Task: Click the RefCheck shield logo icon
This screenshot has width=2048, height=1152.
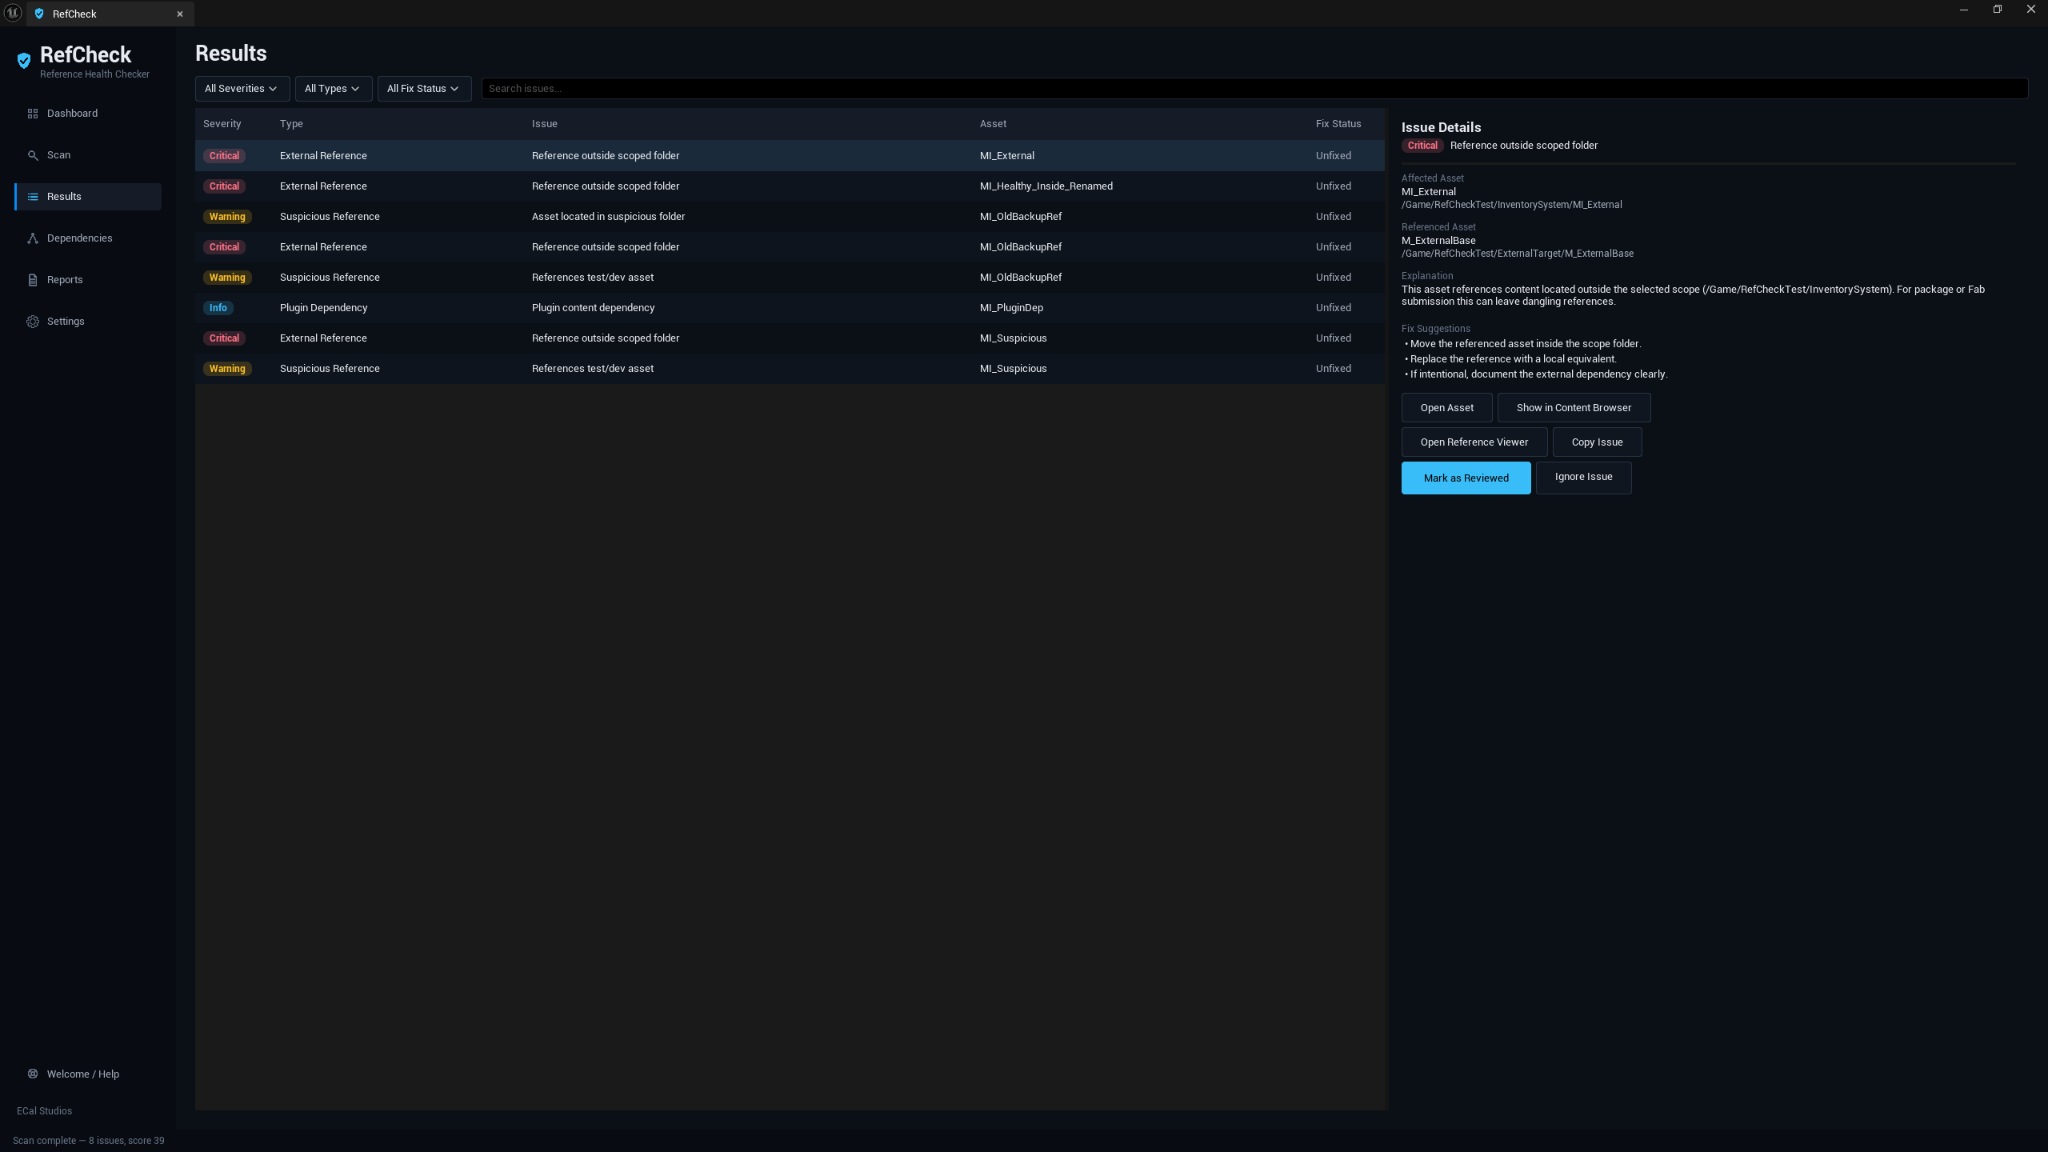Action: pos(24,61)
